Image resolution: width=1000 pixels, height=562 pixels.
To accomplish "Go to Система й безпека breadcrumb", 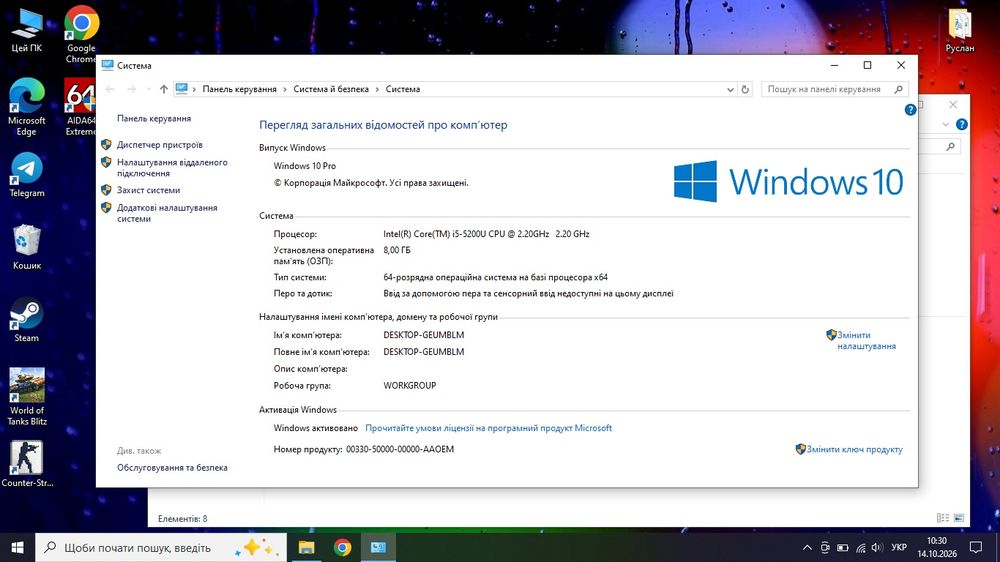I will [x=331, y=89].
